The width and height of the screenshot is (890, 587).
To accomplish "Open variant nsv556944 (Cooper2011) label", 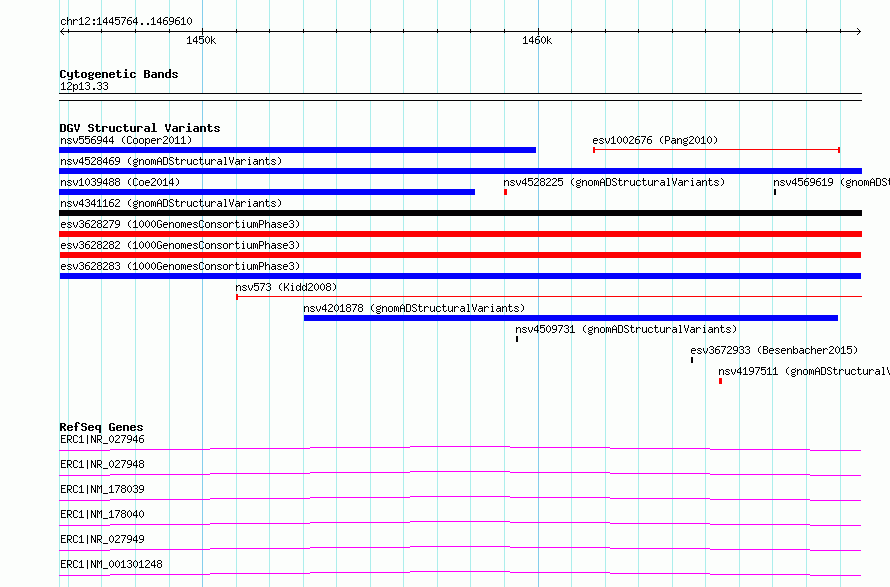I will [x=126, y=140].
